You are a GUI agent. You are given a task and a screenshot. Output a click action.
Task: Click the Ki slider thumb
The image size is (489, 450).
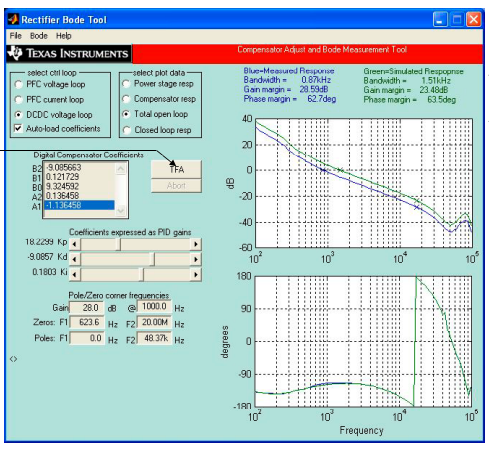coord(141,275)
